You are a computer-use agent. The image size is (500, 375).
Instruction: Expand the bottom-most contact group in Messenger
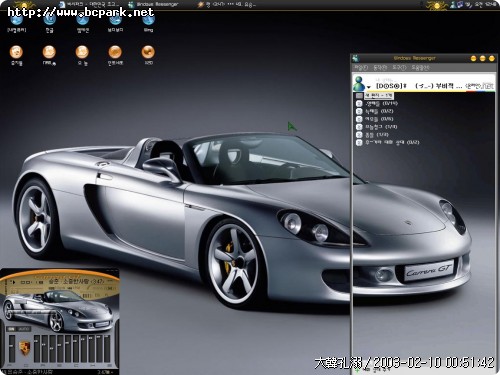[x=387, y=143]
